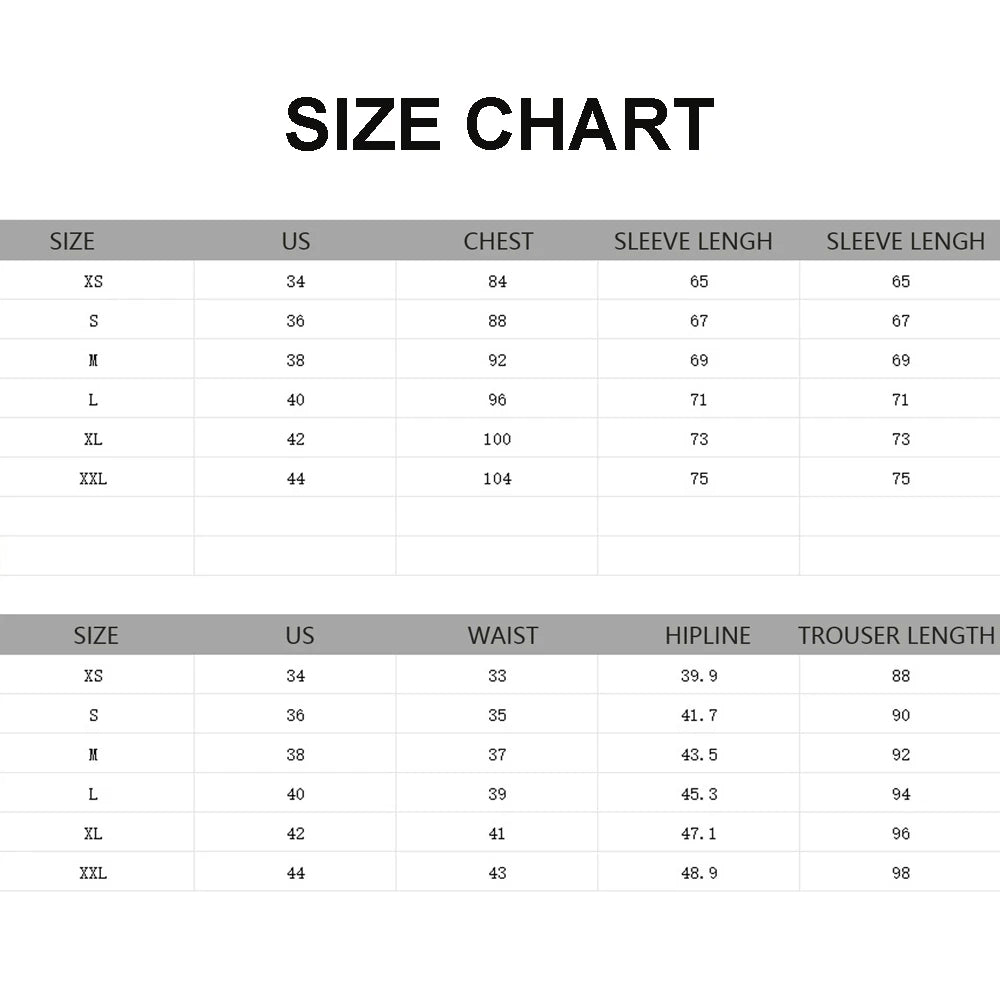Screen dimensions: 1000x1000
Task: Select chest measurement 104 for XXL
Action: [497, 478]
